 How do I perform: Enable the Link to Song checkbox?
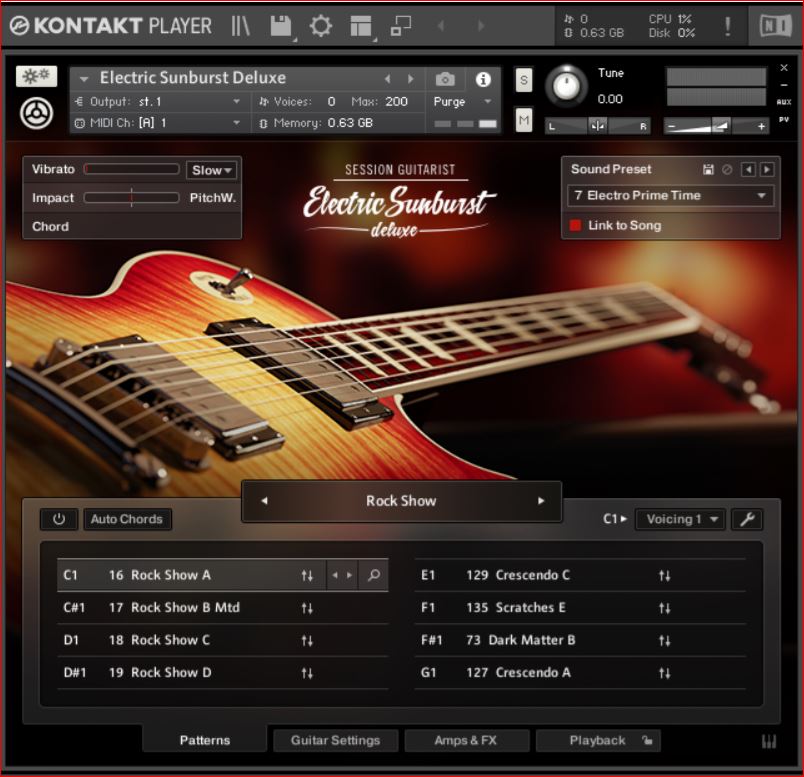coord(575,225)
